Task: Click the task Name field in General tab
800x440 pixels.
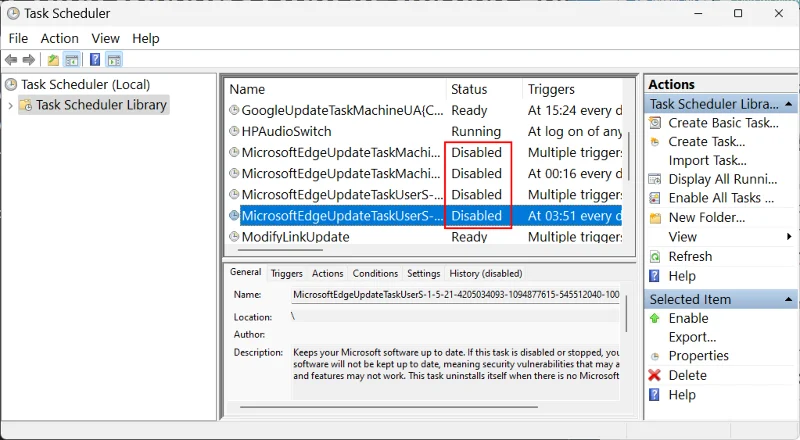Action: click(x=456, y=295)
